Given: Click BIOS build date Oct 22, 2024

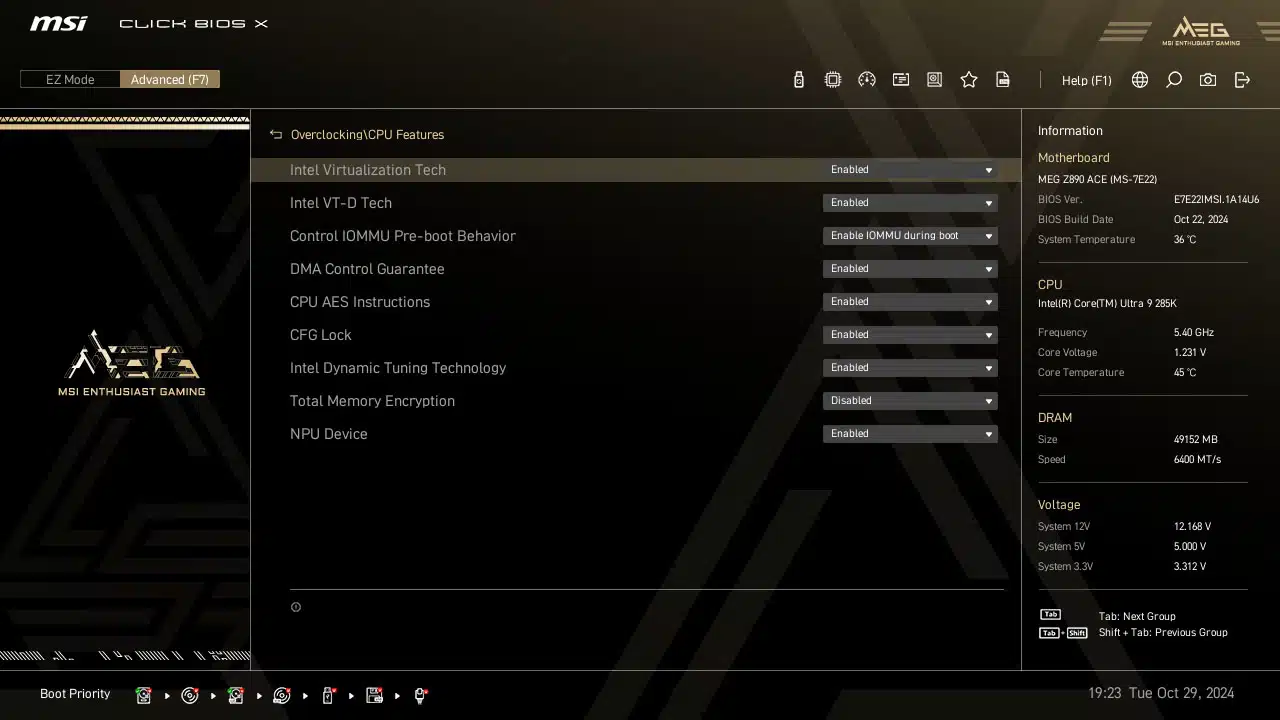Looking at the screenshot, I should (1201, 220).
